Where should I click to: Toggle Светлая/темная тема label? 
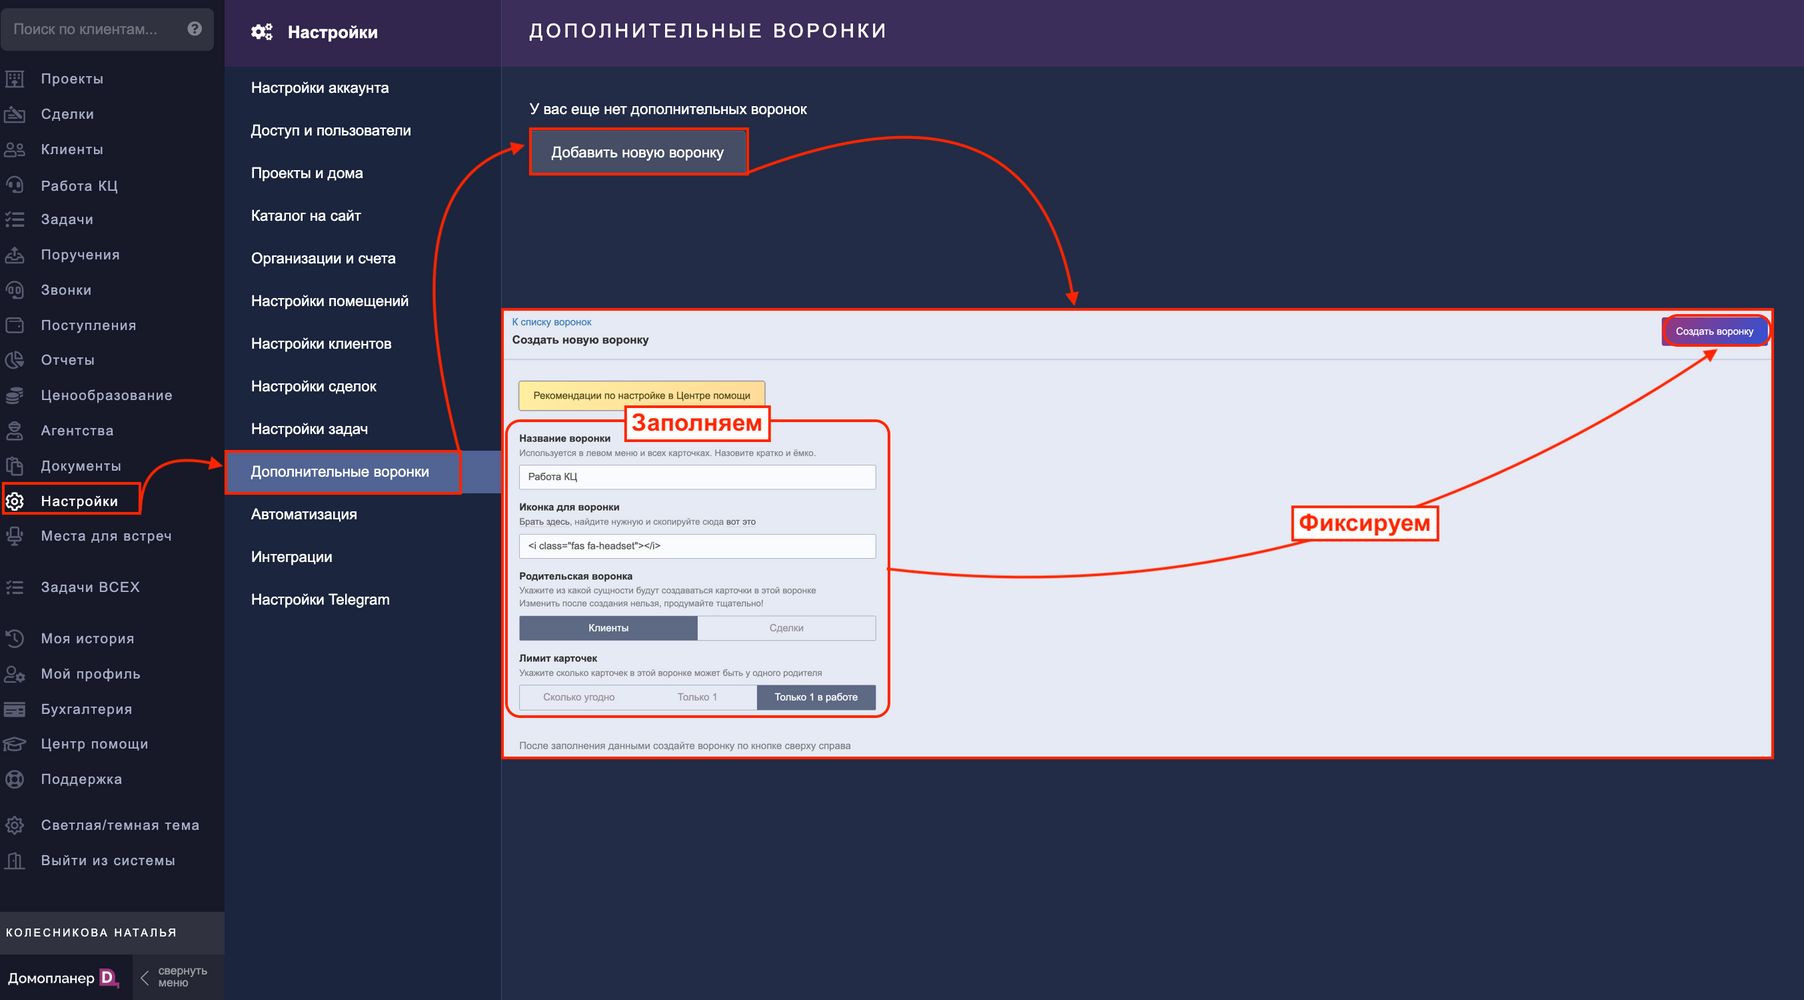click(x=120, y=825)
